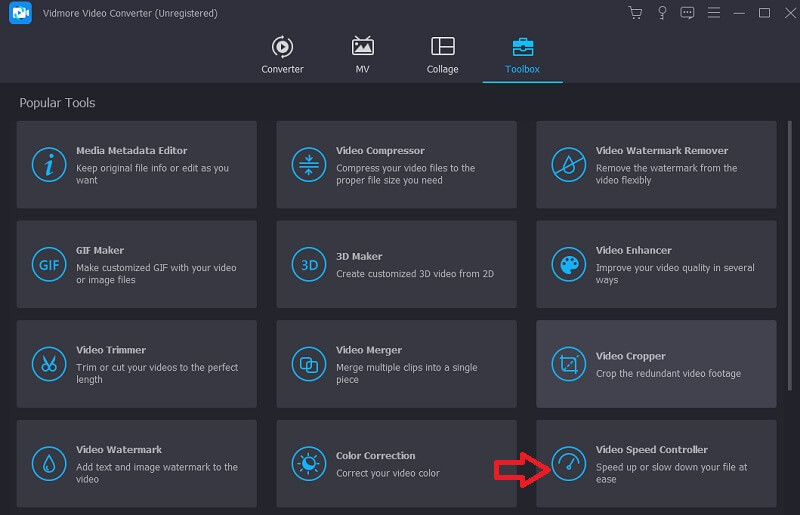Screen dimensions: 800x515
Task: Open the Collage tab
Action: coord(442,55)
